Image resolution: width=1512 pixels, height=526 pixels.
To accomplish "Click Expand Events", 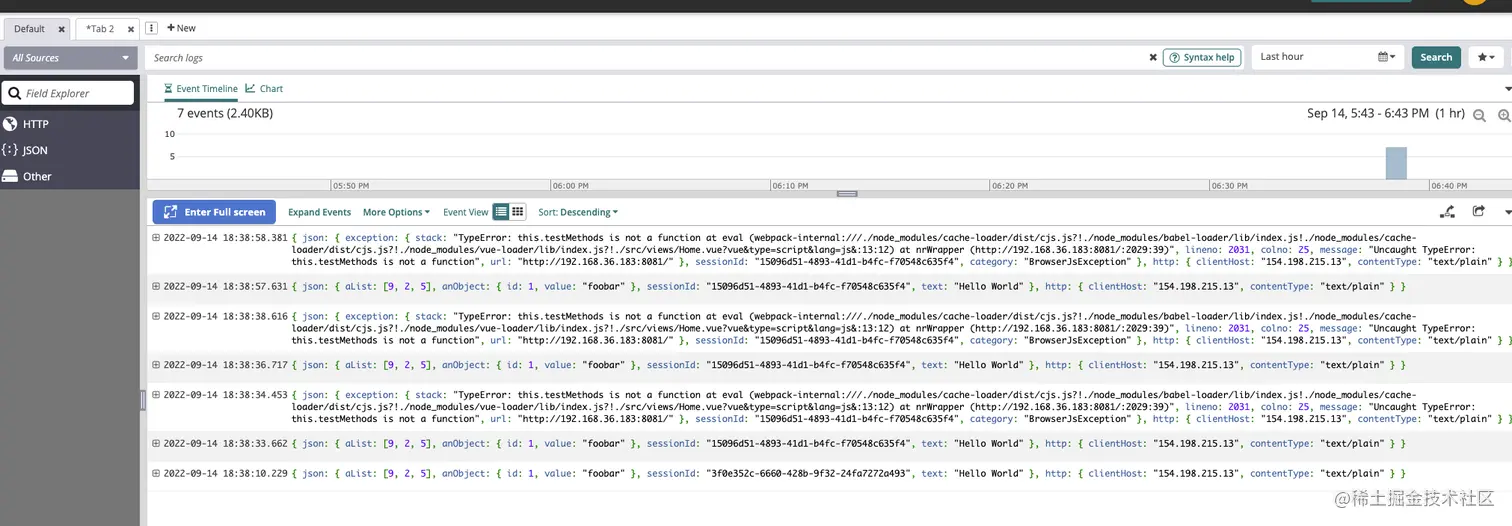I will tap(319, 212).
